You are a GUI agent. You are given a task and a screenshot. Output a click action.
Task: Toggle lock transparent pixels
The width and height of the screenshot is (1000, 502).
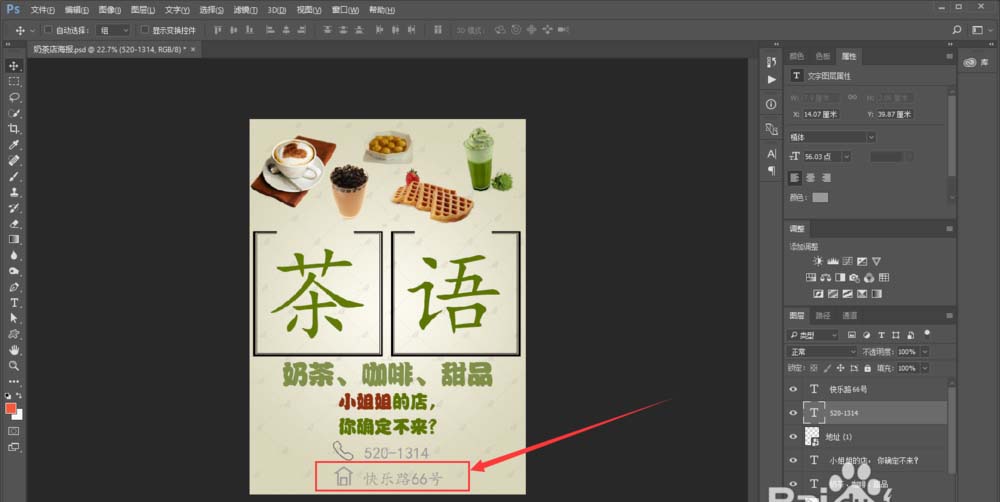pyautogui.click(x=814, y=368)
